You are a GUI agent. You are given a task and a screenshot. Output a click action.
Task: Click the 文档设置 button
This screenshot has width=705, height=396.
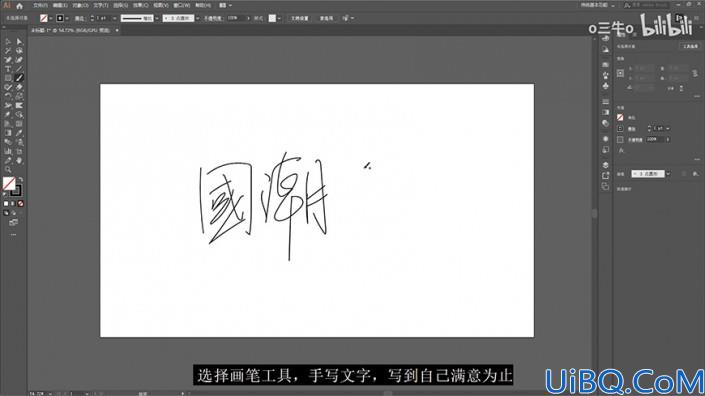300,18
